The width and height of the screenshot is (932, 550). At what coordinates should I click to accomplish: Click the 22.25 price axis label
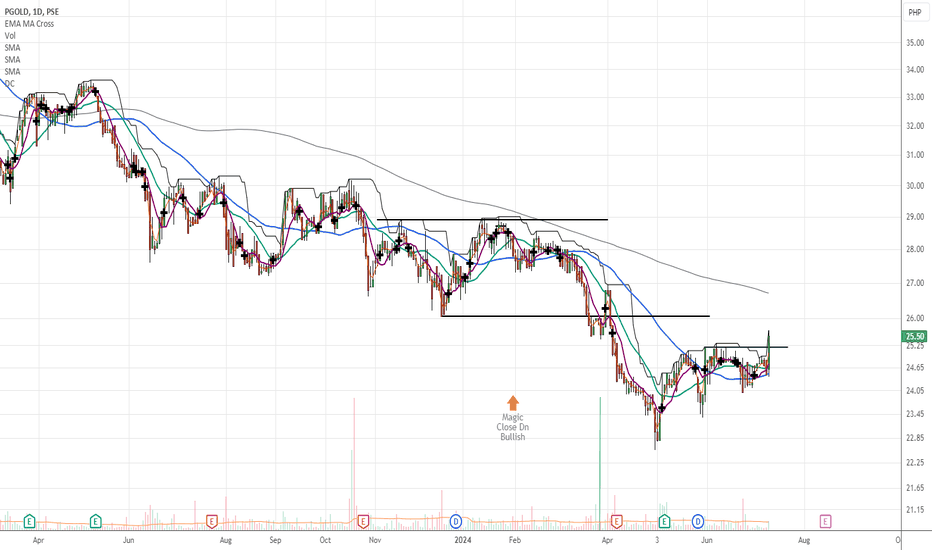[915, 463]
